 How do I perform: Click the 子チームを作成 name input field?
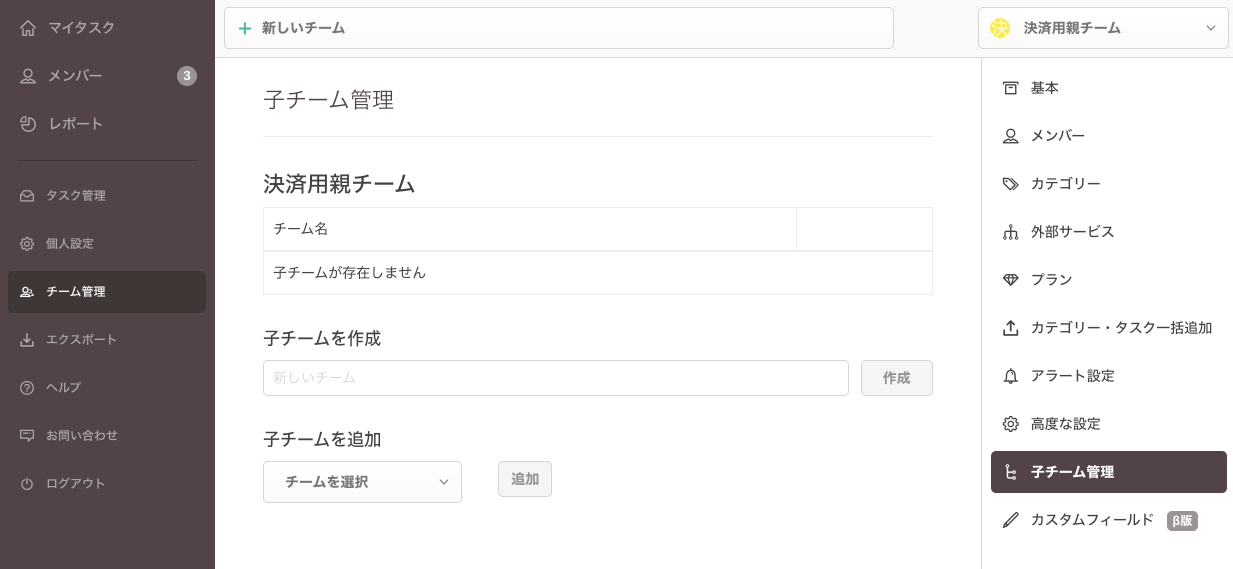point(555,378)
